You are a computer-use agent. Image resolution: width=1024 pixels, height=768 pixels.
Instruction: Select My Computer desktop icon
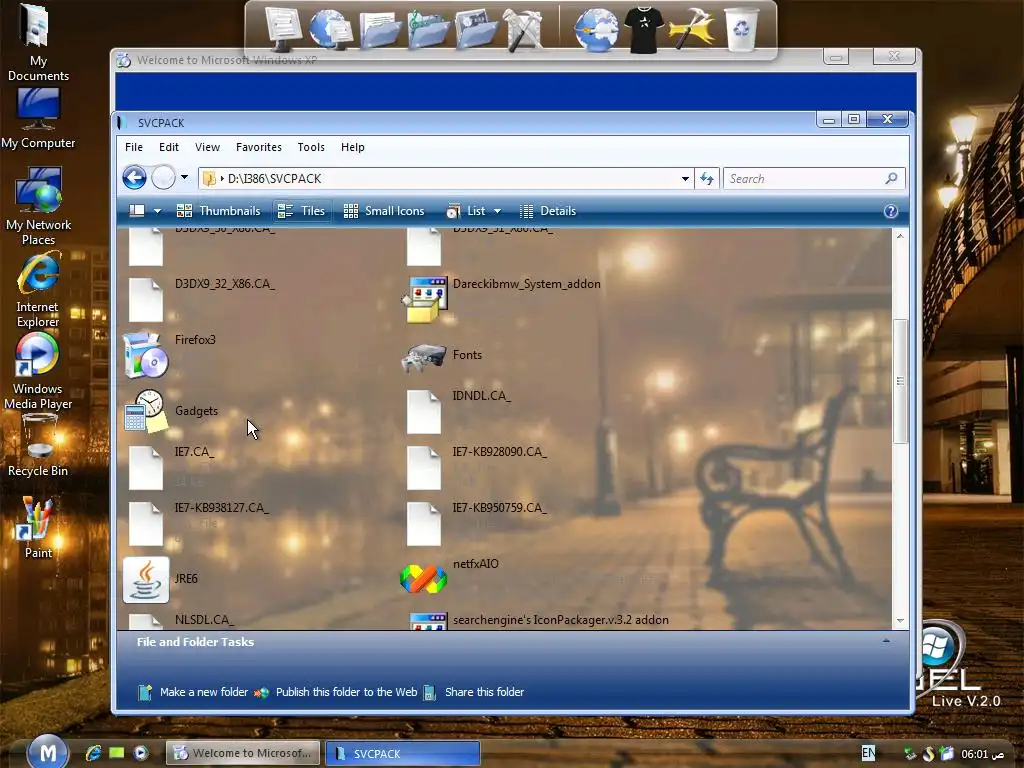(x=38, y=119)
